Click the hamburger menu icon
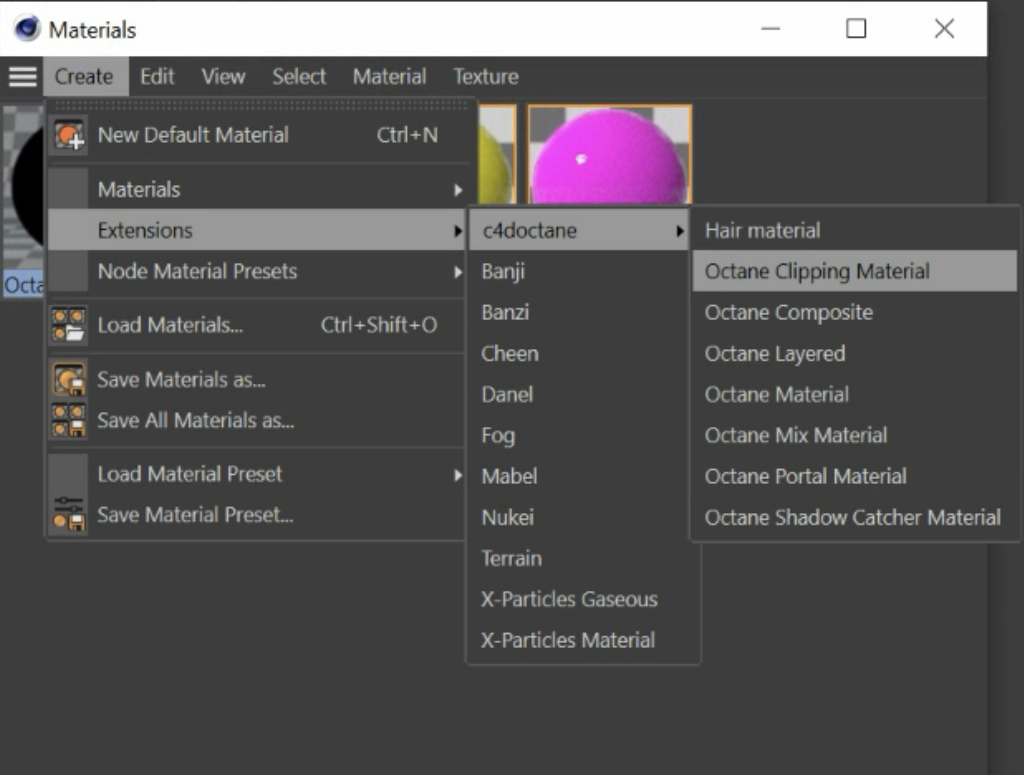Image resolution: width=1024 pixels, height=775 pixels. pos(22,77)
